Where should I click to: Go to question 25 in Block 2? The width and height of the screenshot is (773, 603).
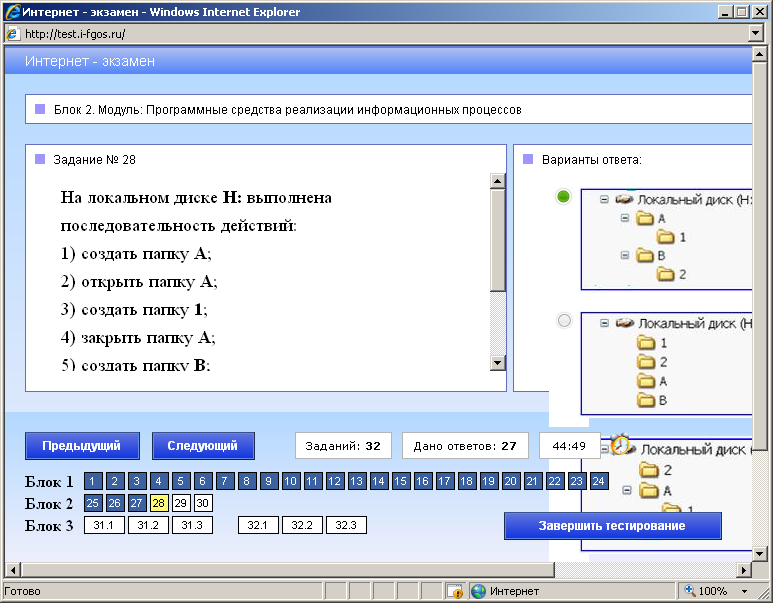pyautogui.click(x=93, y=503)
